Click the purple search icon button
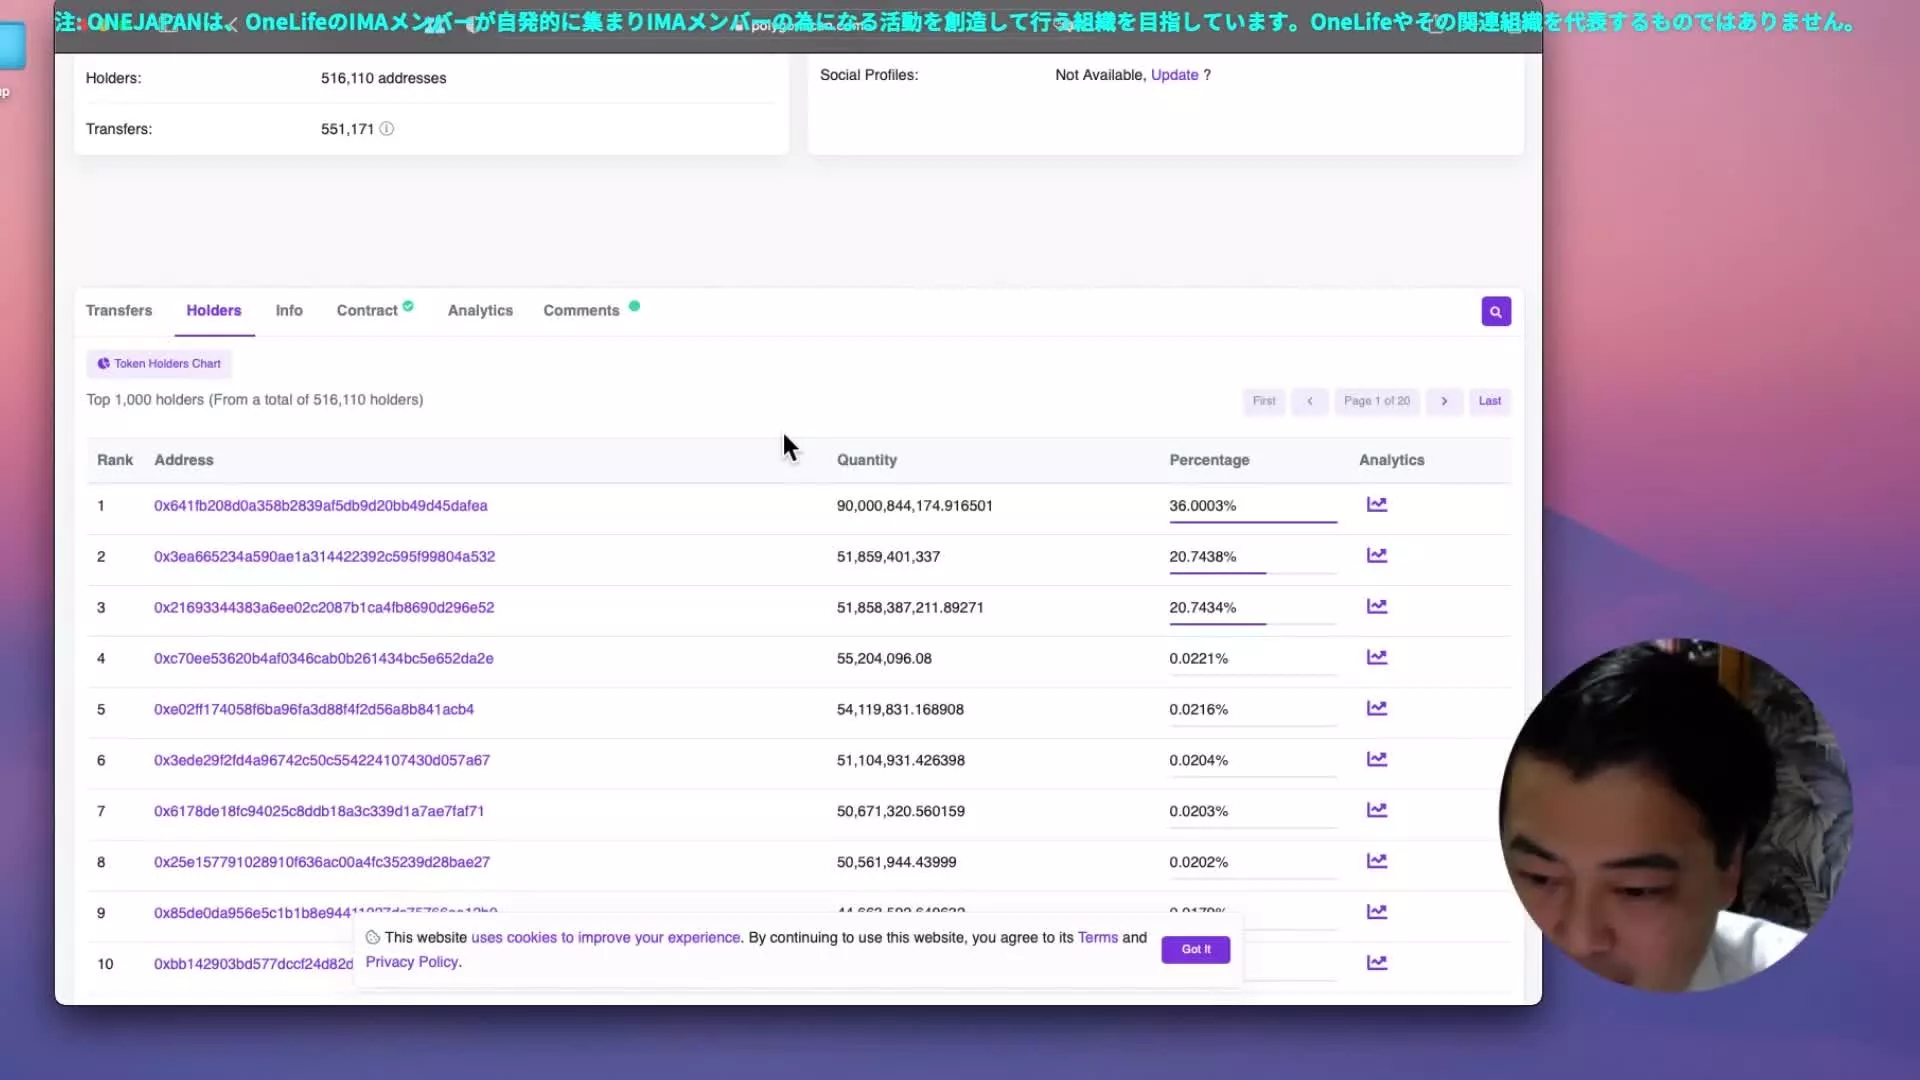Screen dimensions: 1920x1080 pyautogui.click(x=1495, y=311)
